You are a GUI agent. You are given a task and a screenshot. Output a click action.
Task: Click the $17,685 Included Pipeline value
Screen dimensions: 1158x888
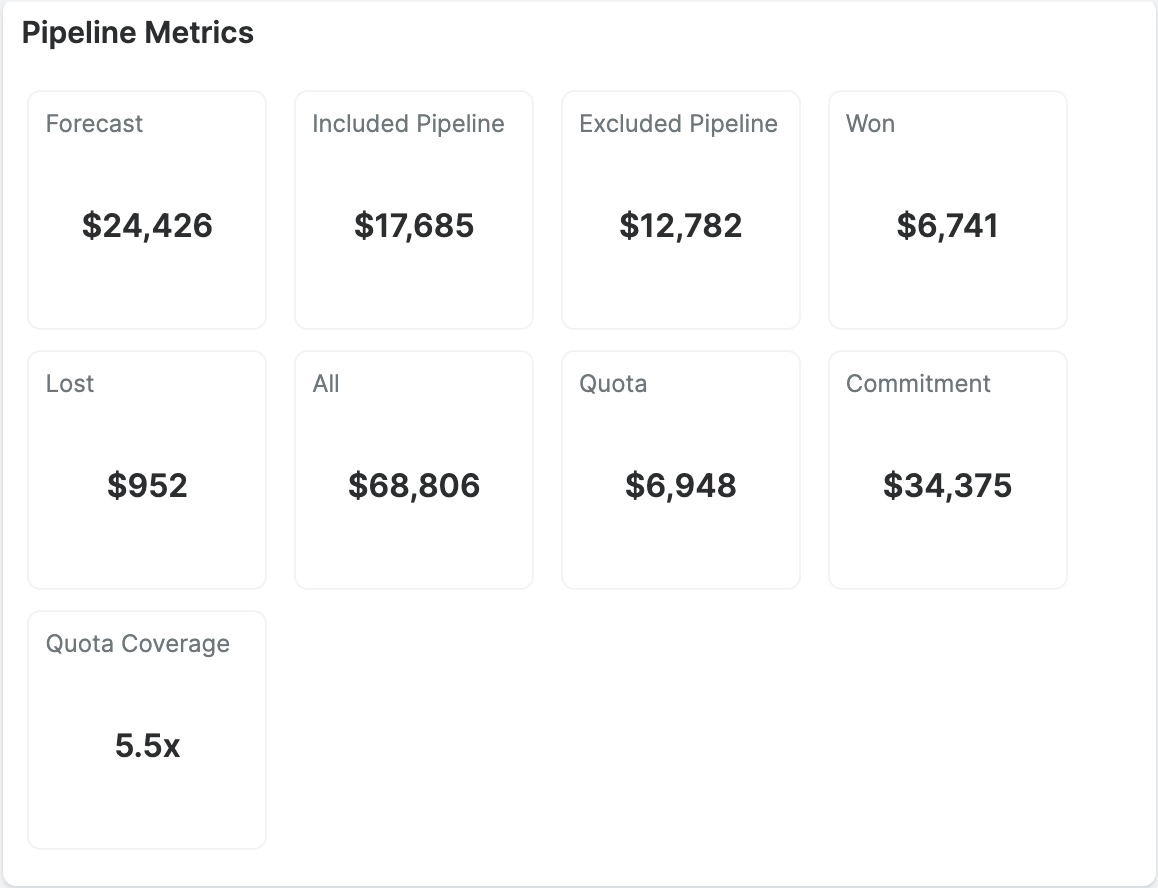(413, 226)
